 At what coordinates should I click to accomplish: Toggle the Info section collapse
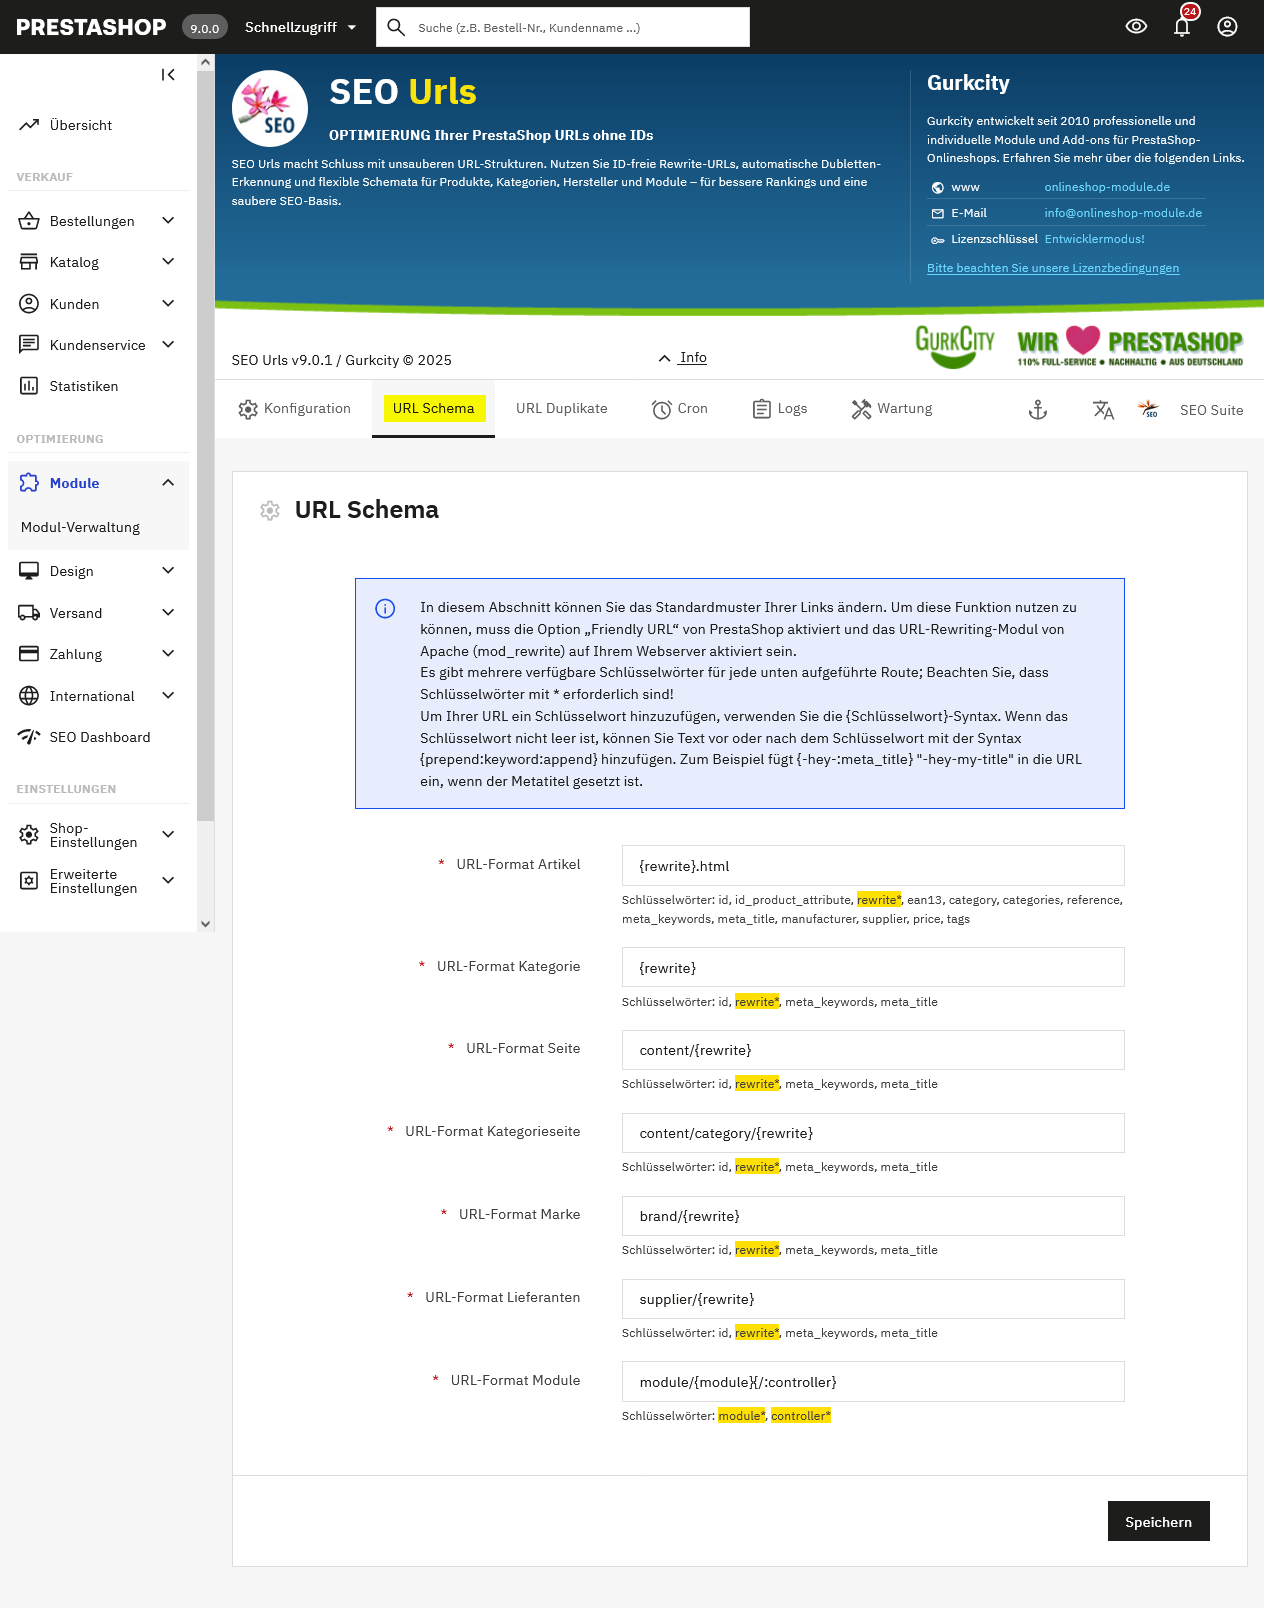coord(683,358)
